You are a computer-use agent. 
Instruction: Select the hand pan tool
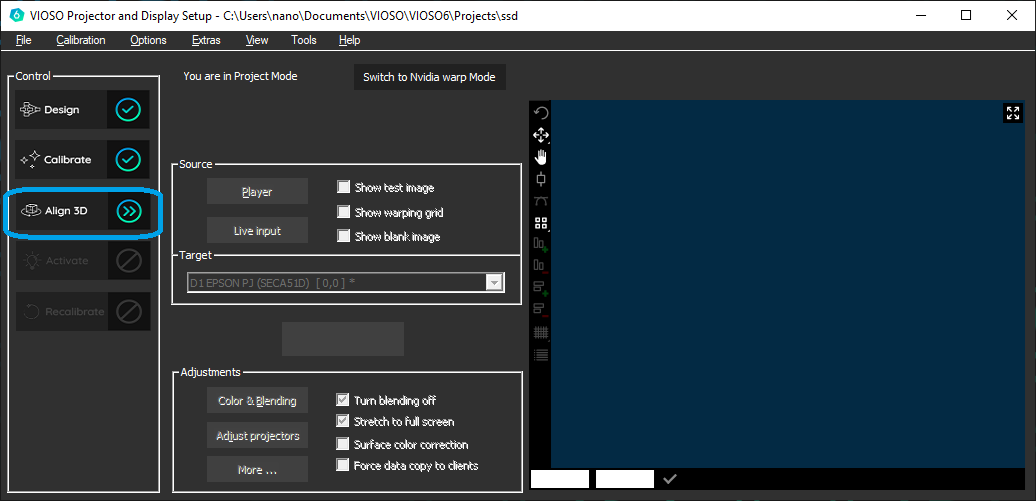541,157
